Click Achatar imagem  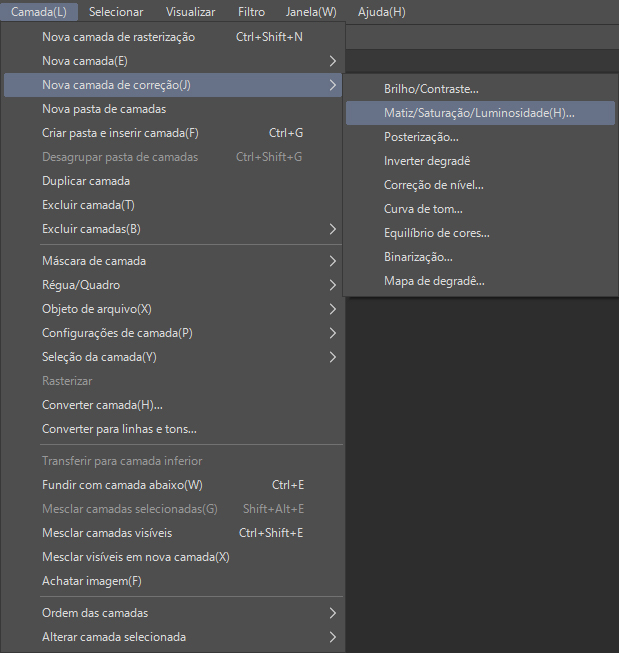pyautogui.click(x=92, y=581)
